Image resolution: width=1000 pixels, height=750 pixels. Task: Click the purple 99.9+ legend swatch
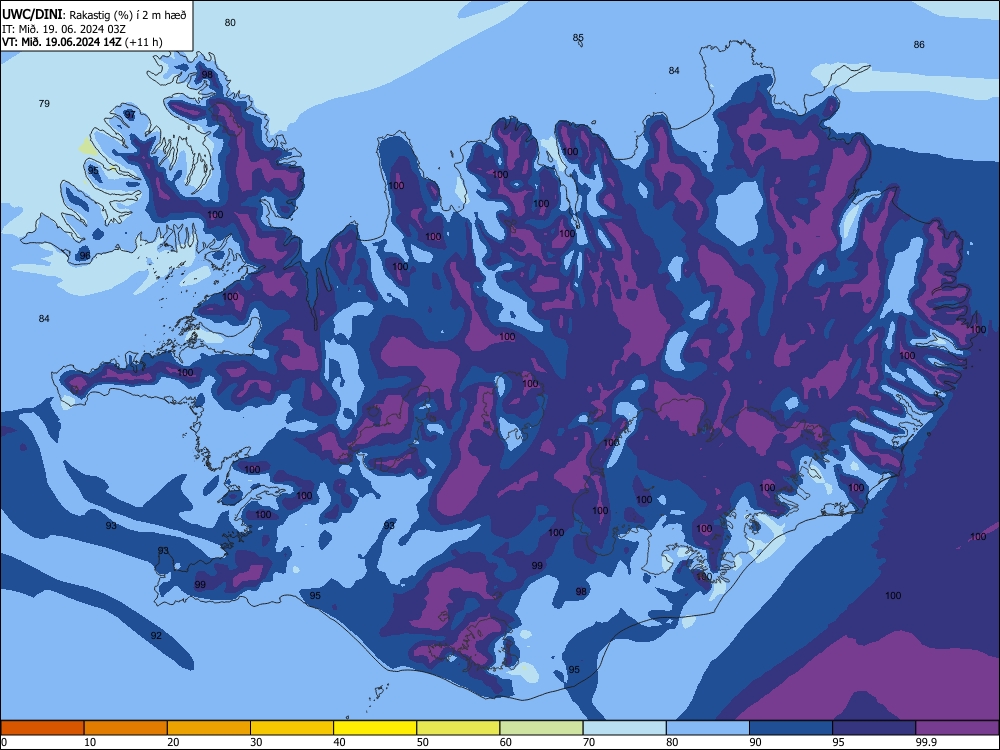(x=957, y=728)
